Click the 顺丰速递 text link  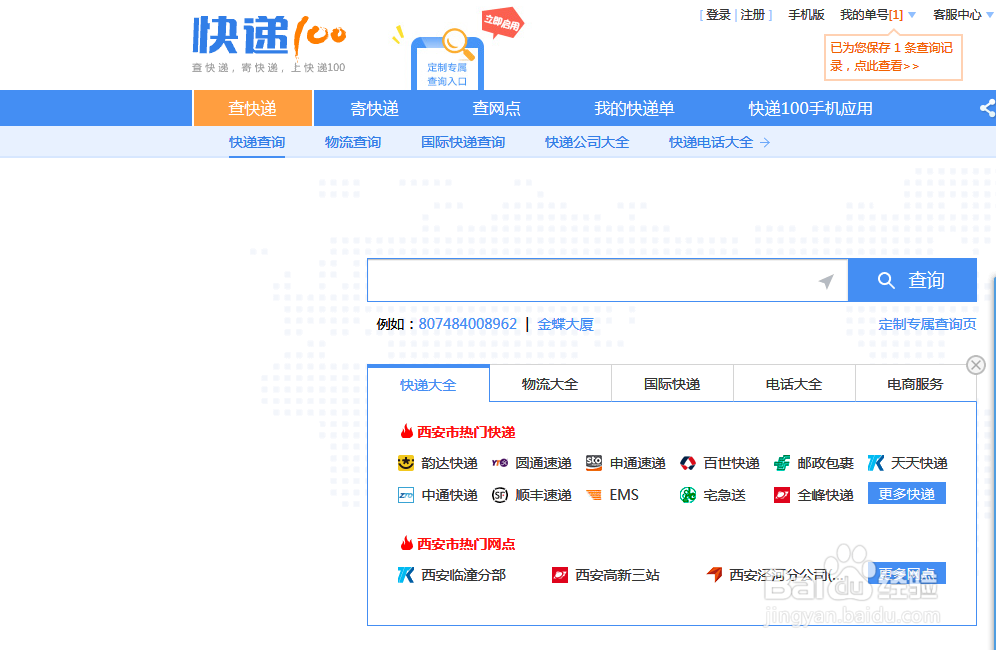click(543, 495)
